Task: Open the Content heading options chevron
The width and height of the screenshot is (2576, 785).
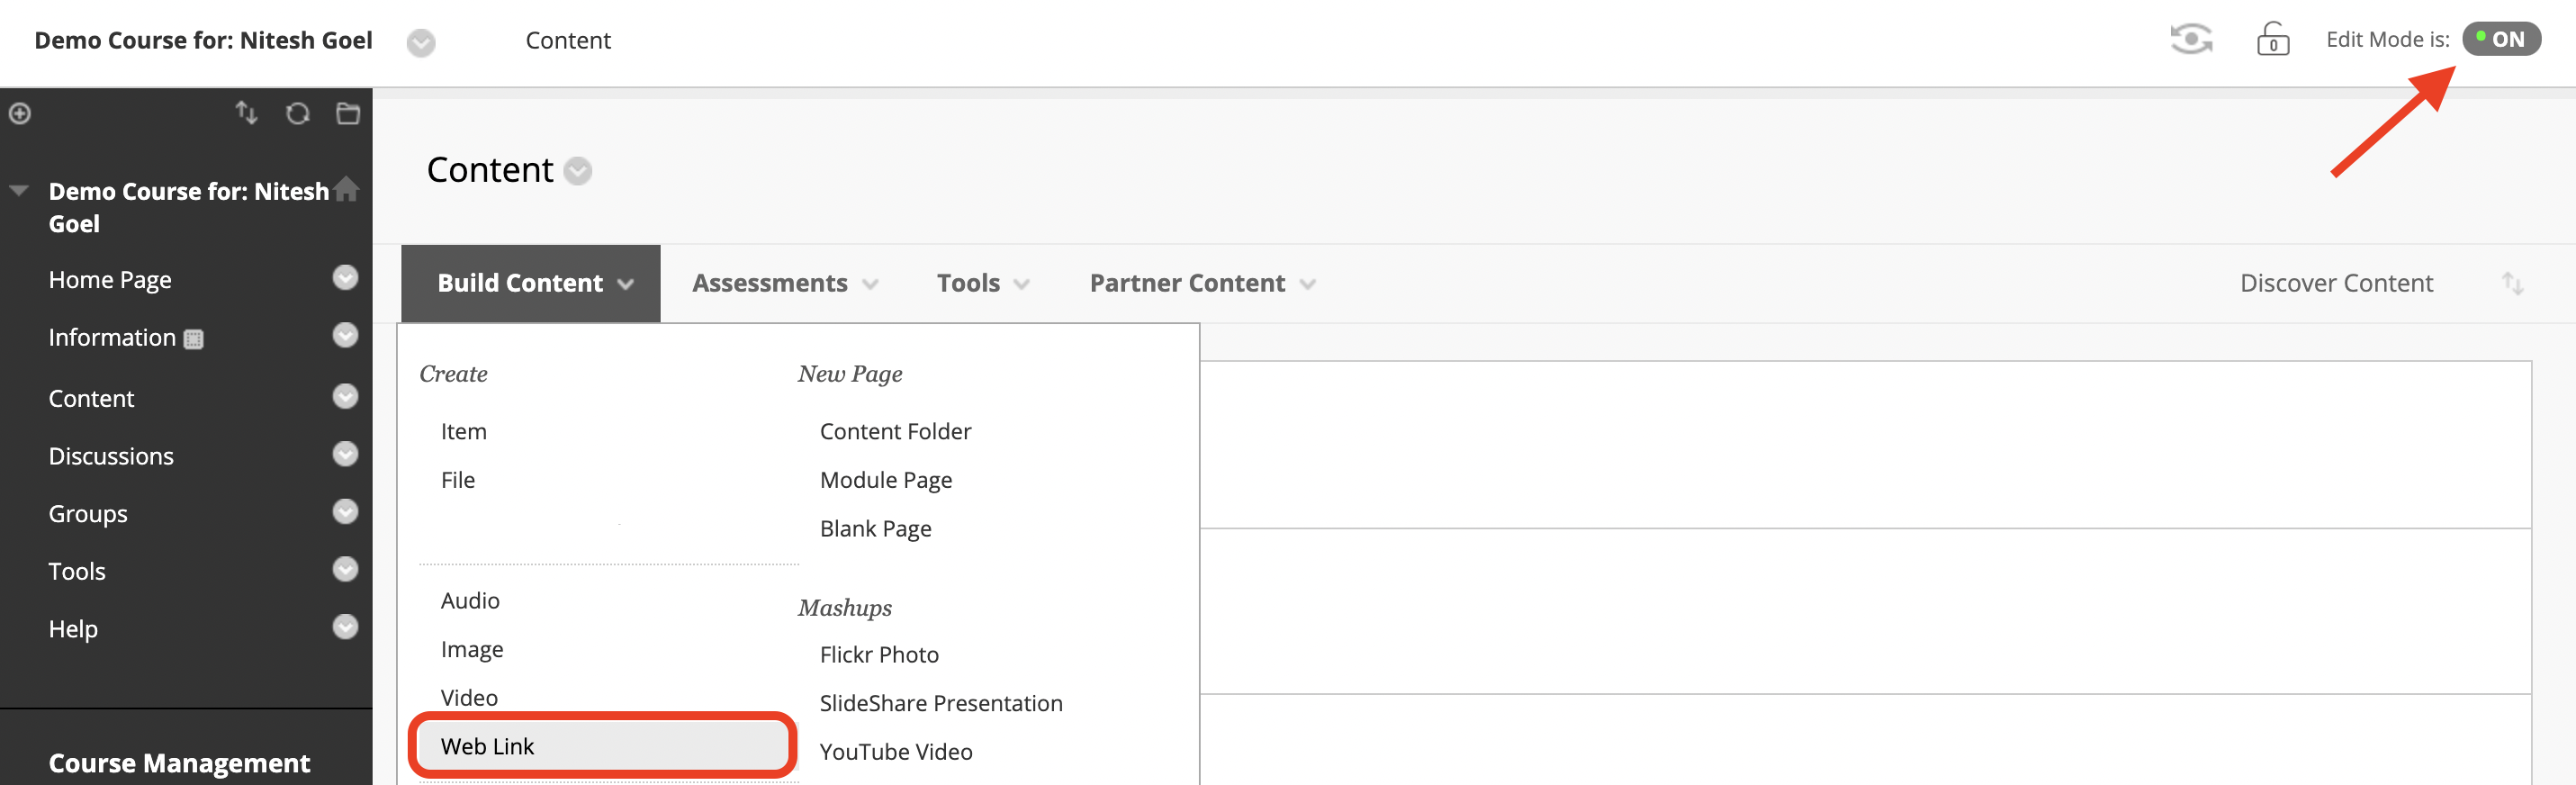Action: coord(577,171)
